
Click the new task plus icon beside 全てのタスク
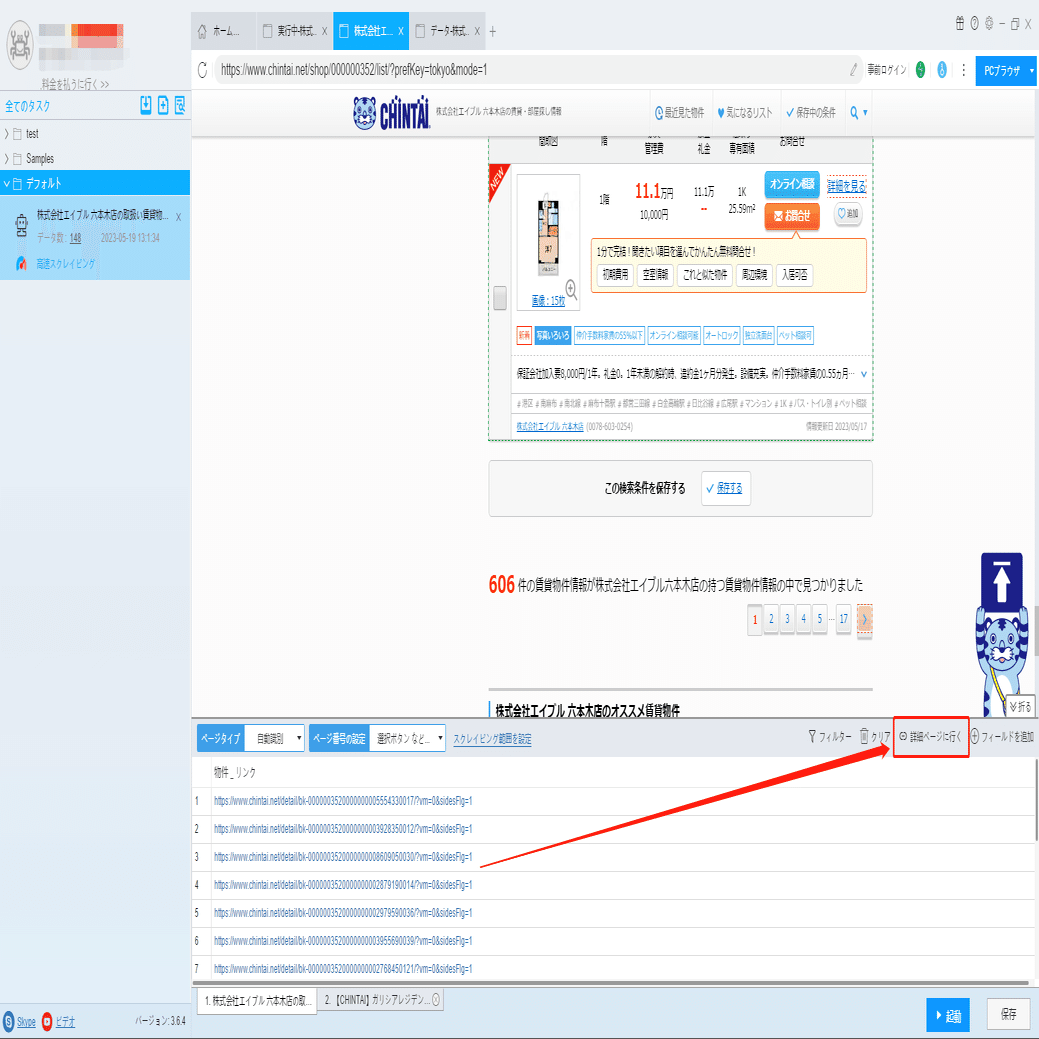[x=163, y=105]
